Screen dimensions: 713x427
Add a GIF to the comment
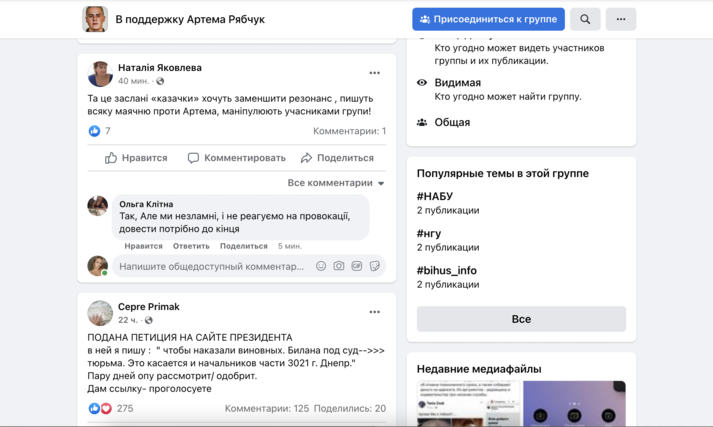click(x=357, y=266)
